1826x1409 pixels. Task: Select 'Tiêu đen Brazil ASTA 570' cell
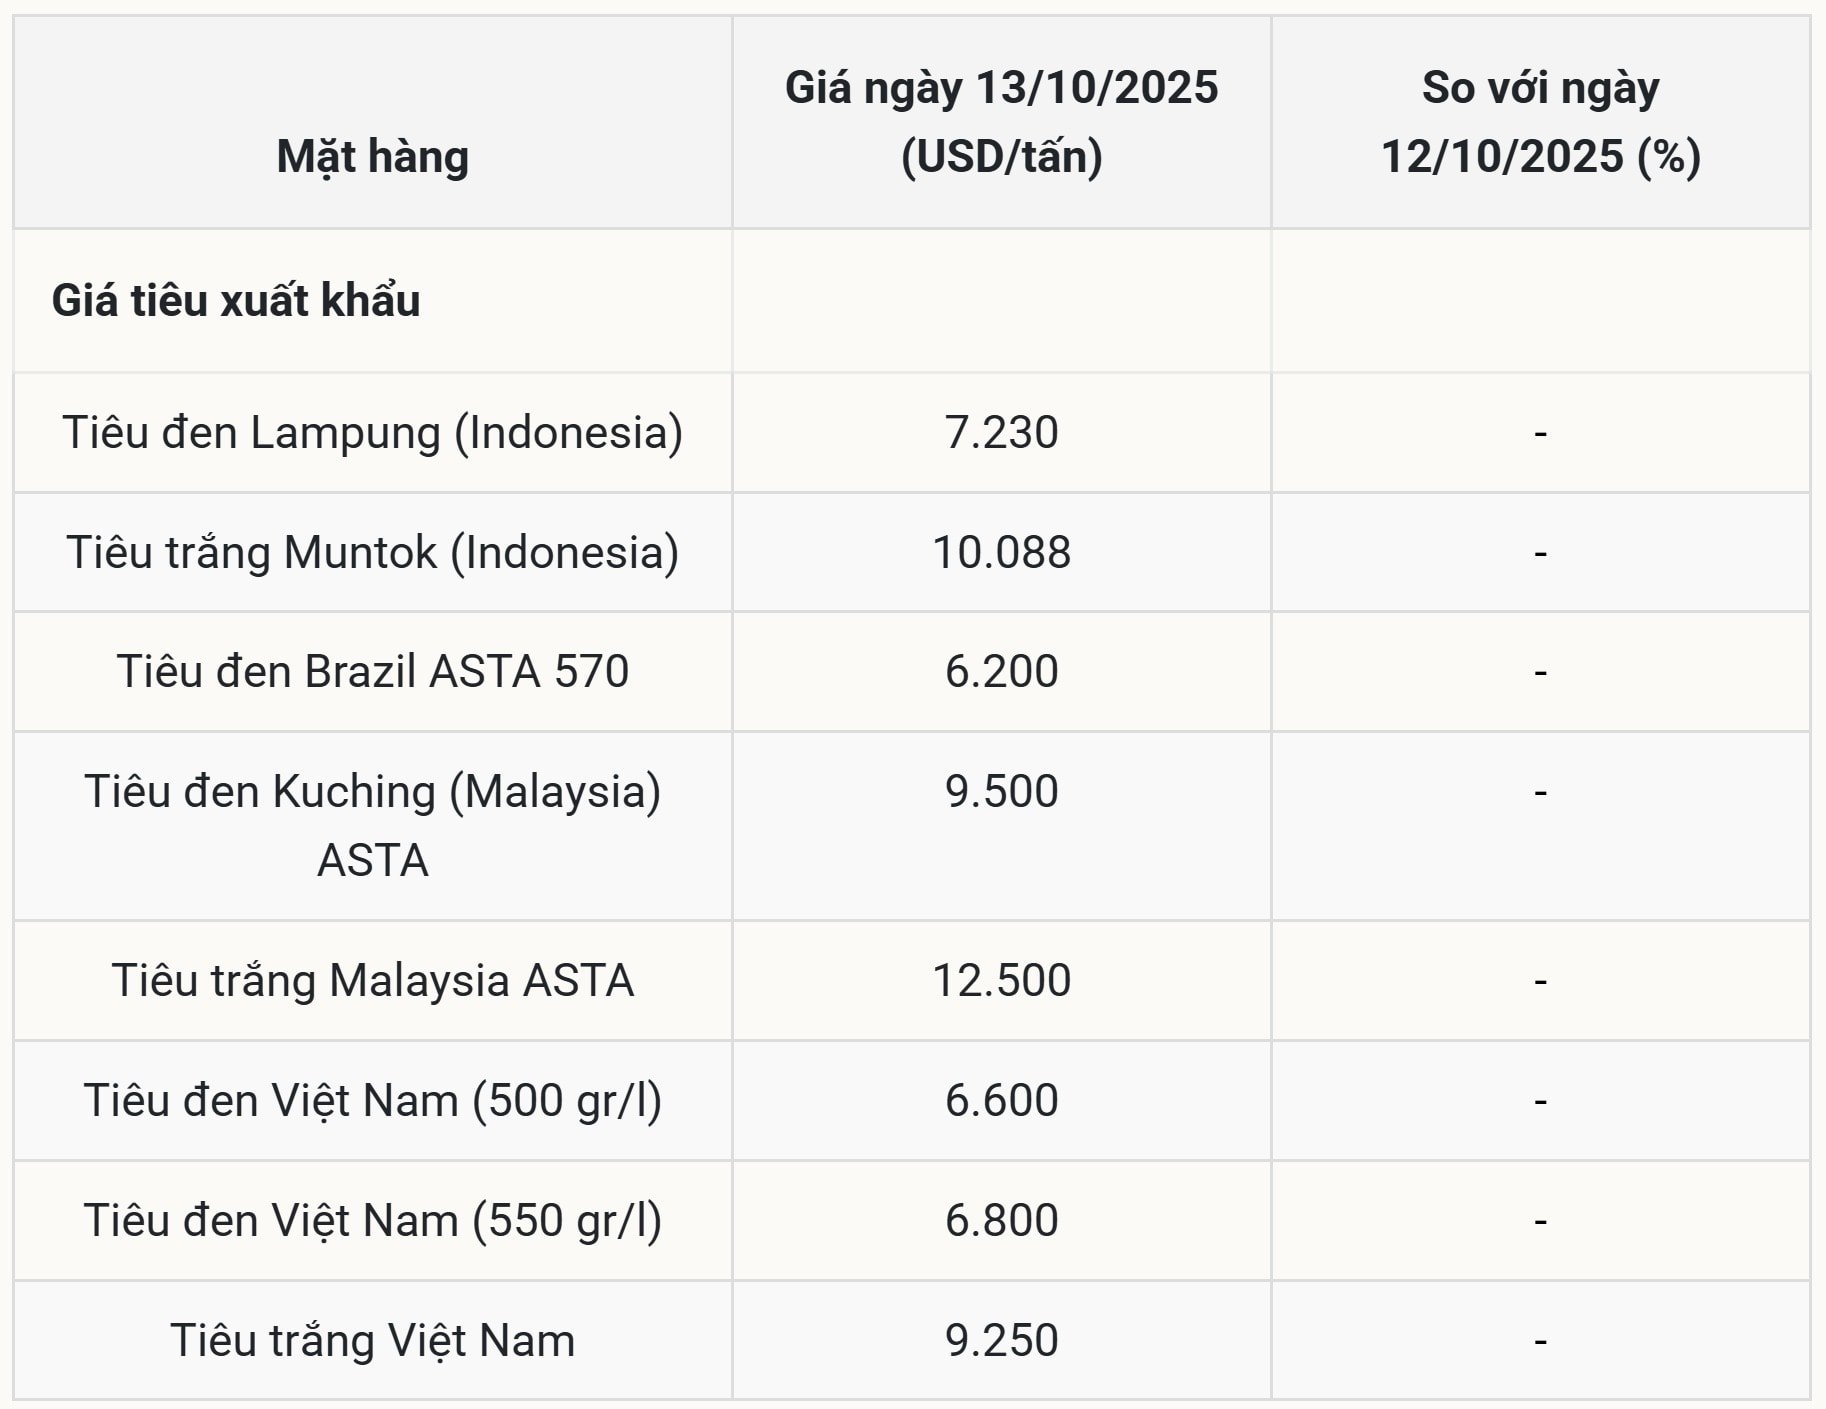coord(372,671)
